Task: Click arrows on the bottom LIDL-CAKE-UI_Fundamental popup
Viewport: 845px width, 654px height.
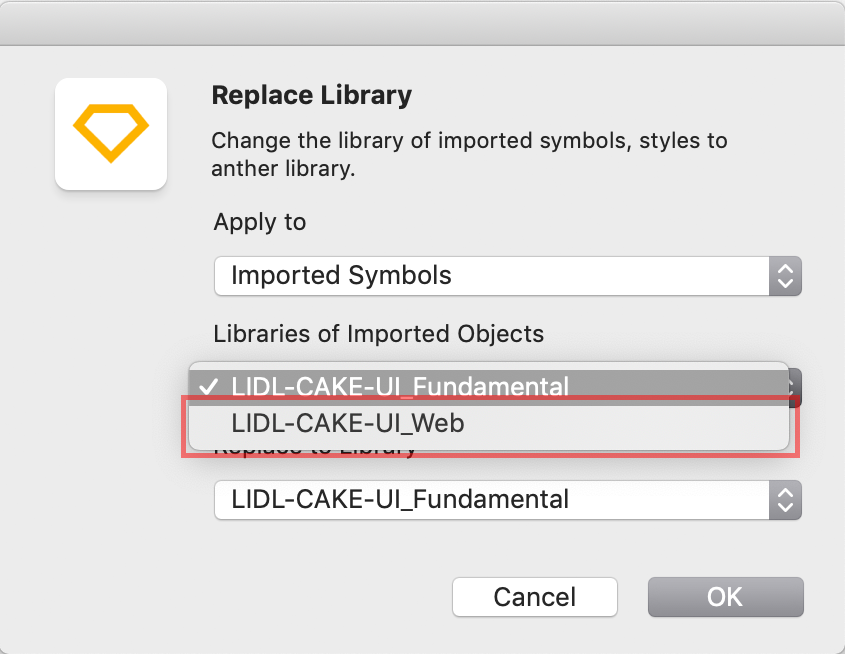Action: click(785, 500)
